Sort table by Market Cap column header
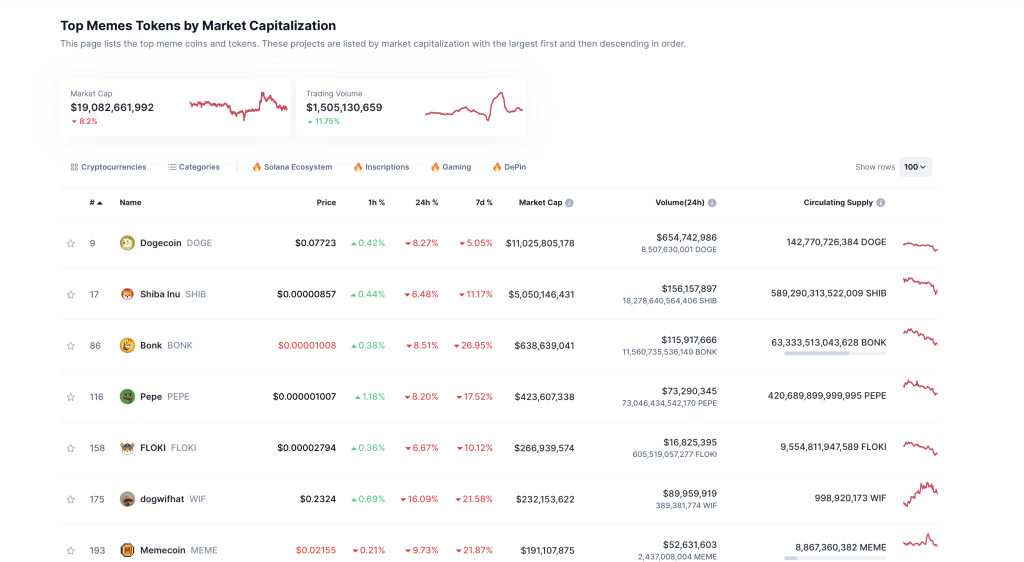 pos(540,202)
